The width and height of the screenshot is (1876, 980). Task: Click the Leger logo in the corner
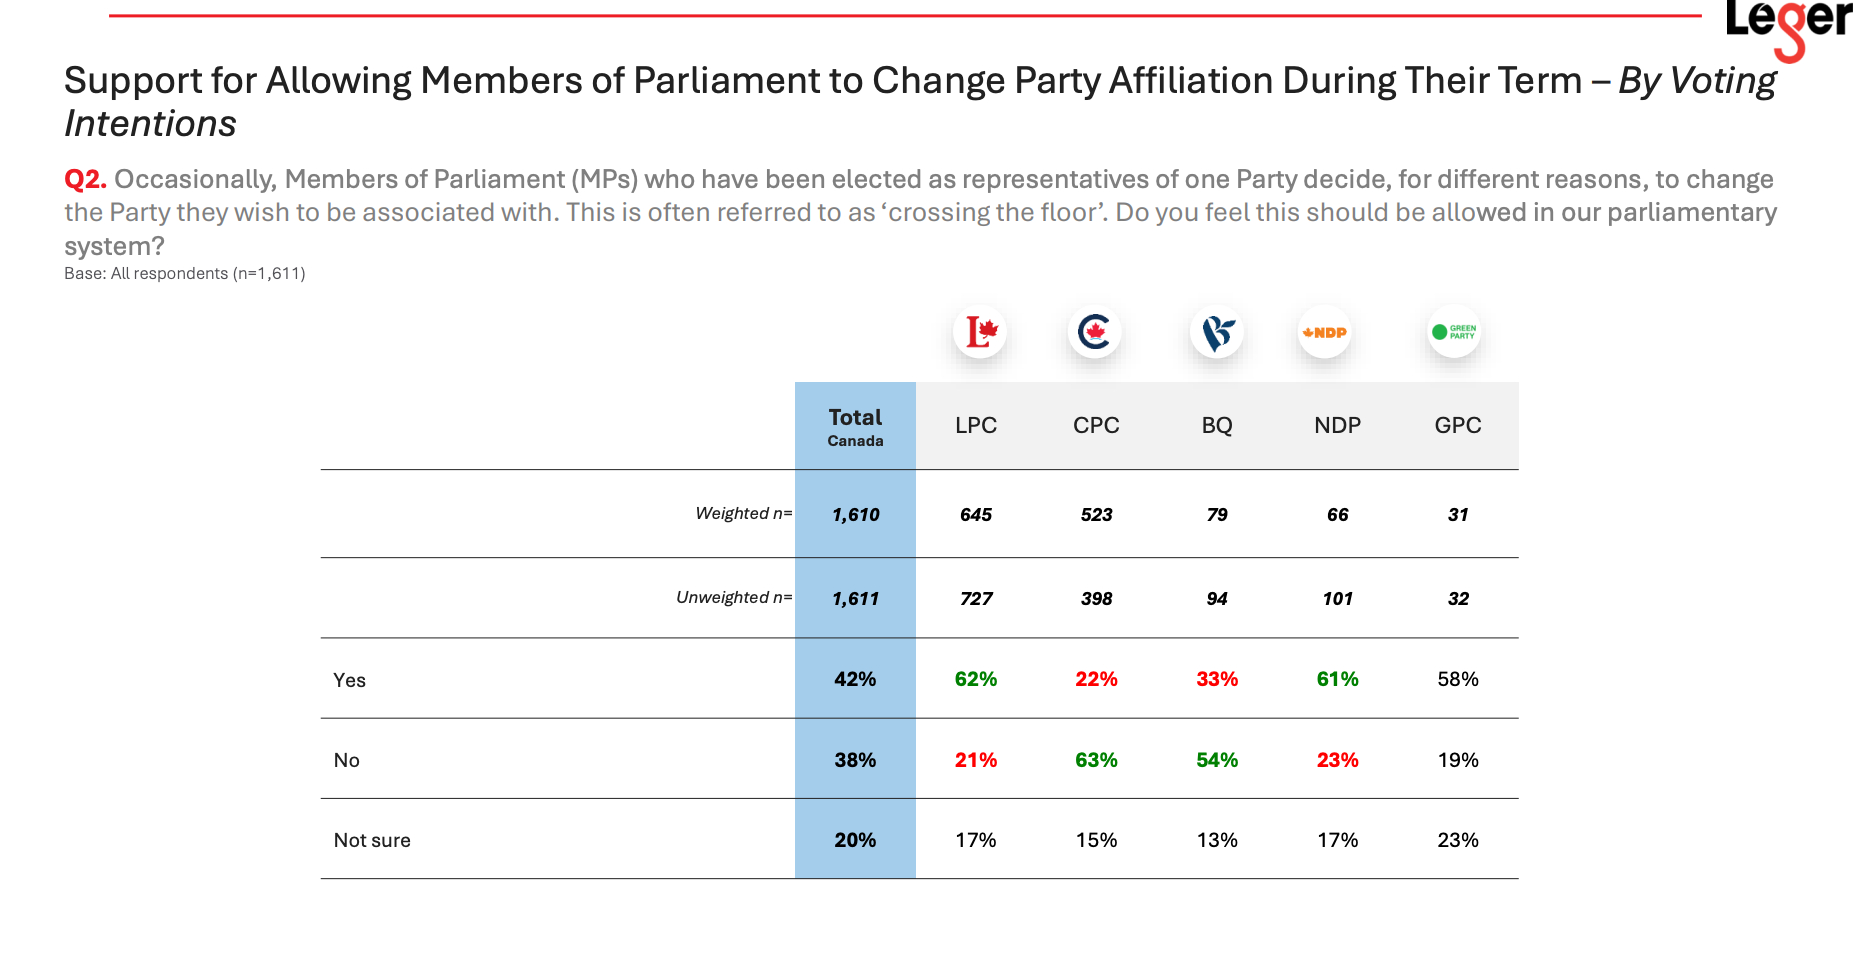pyautogui.click(x=1788, y=25)
